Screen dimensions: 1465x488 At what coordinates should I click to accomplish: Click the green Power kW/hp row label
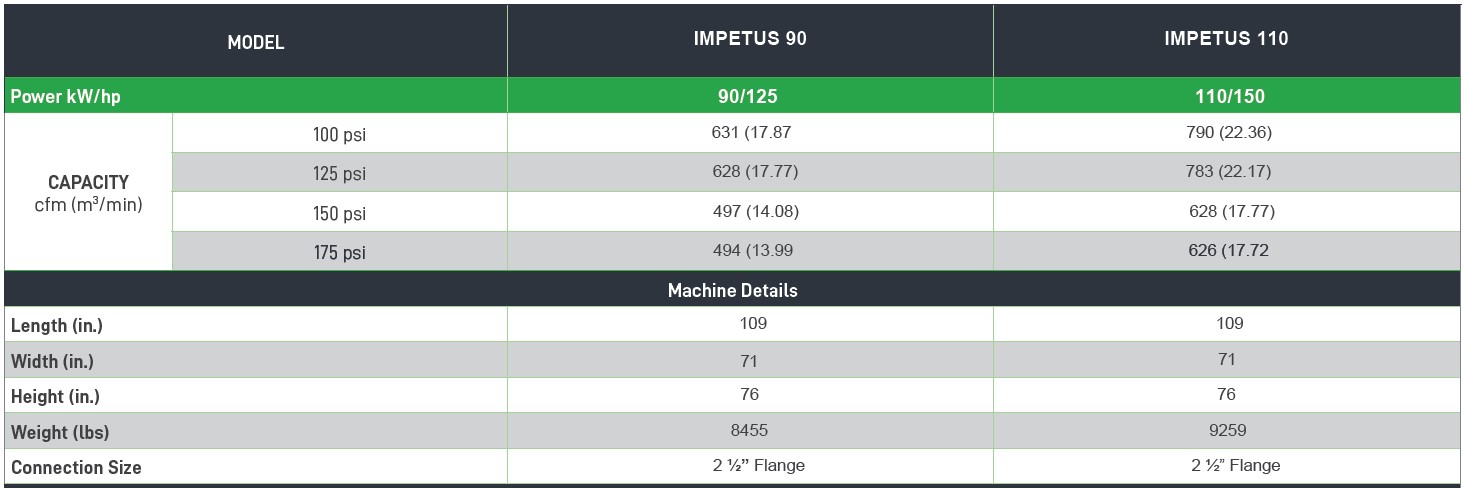pyautogui.click(x=66, y=97)
